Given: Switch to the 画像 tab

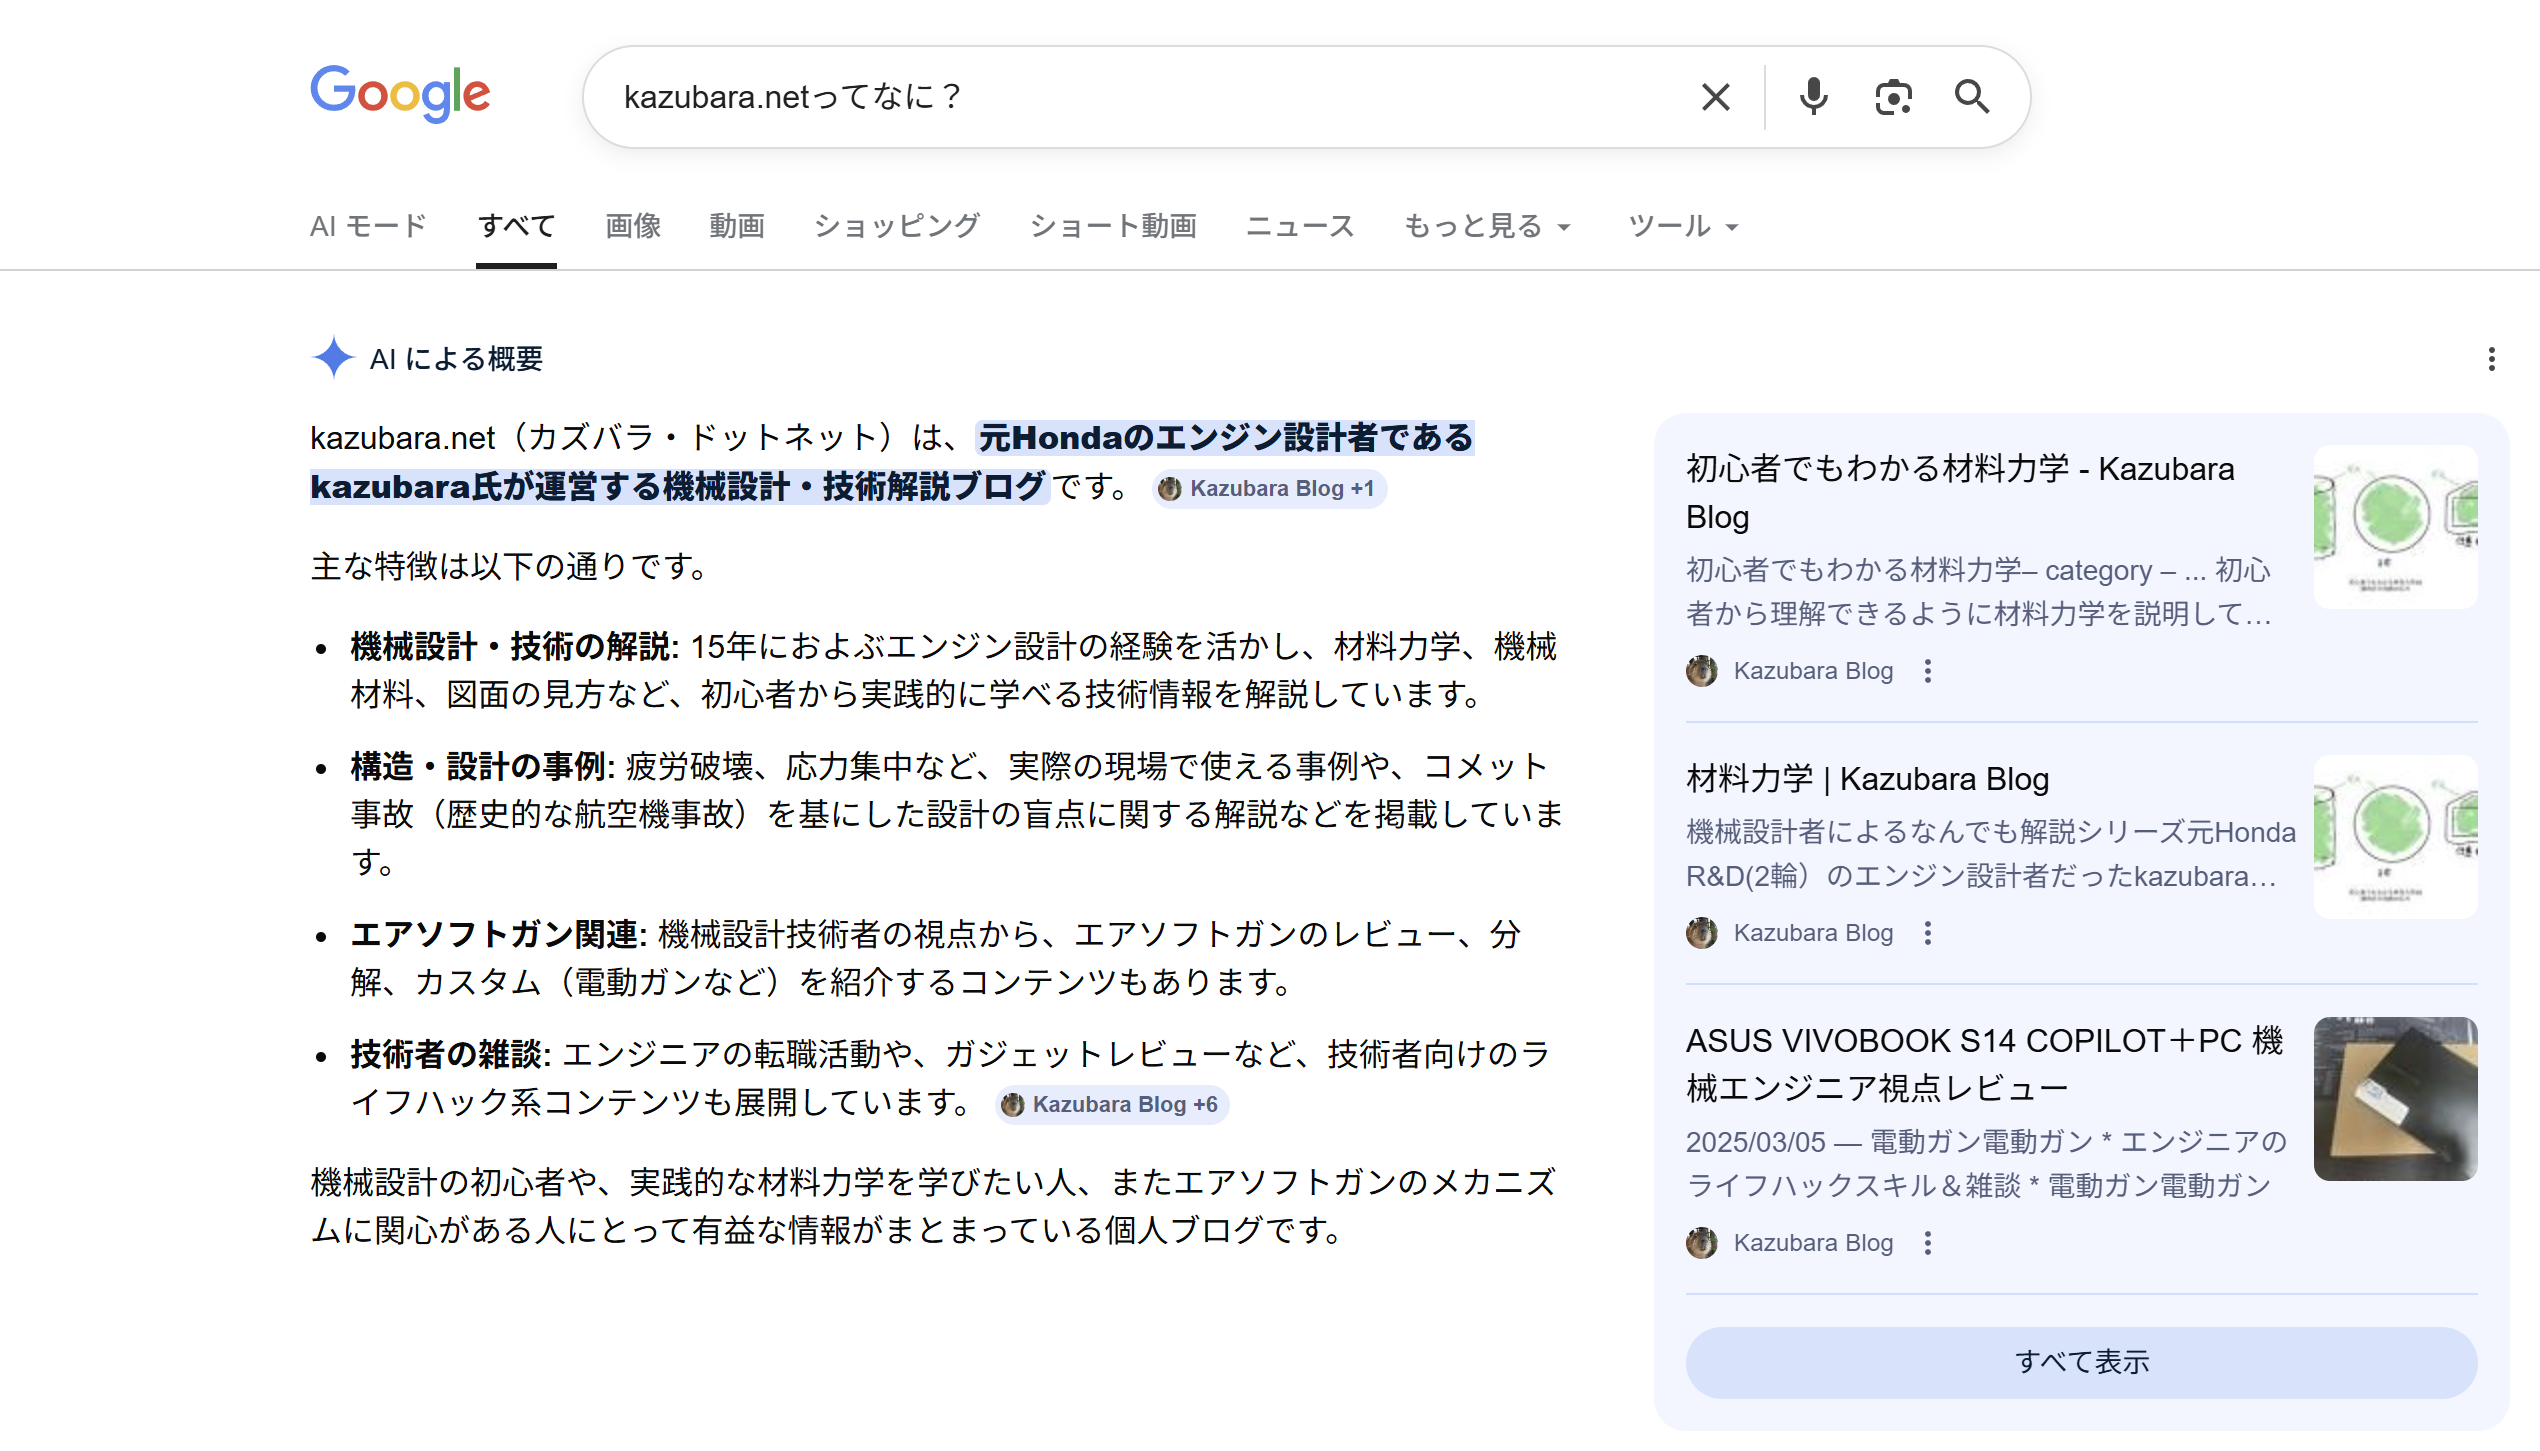Looking at the screenshot, I should pyautogui.click(x=632, y=226).
